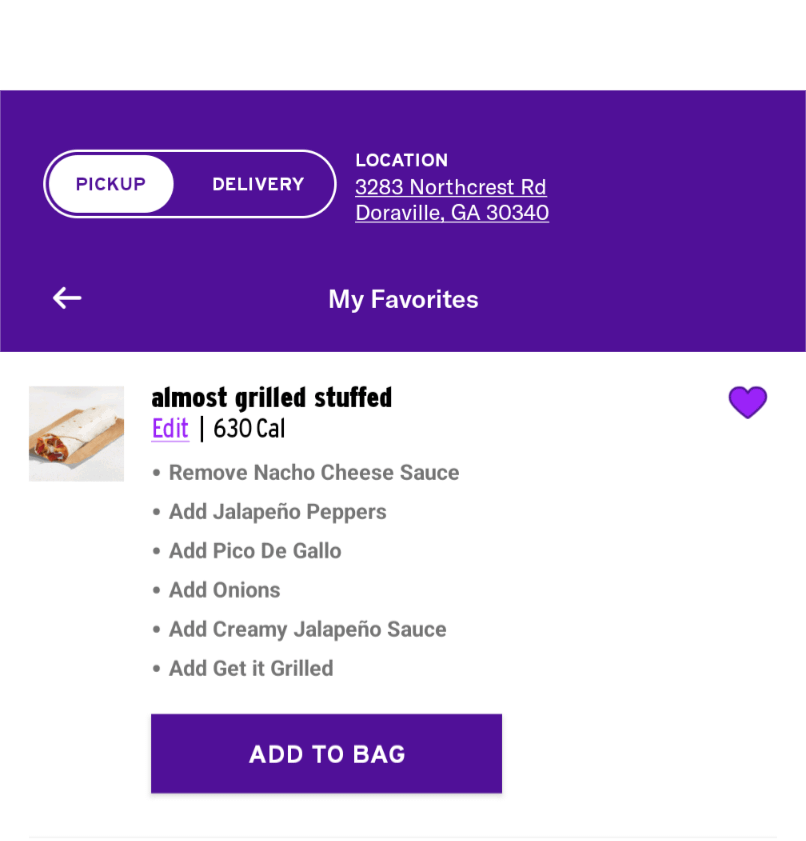Open the burrito item thumbnail

tap(76, 434)
